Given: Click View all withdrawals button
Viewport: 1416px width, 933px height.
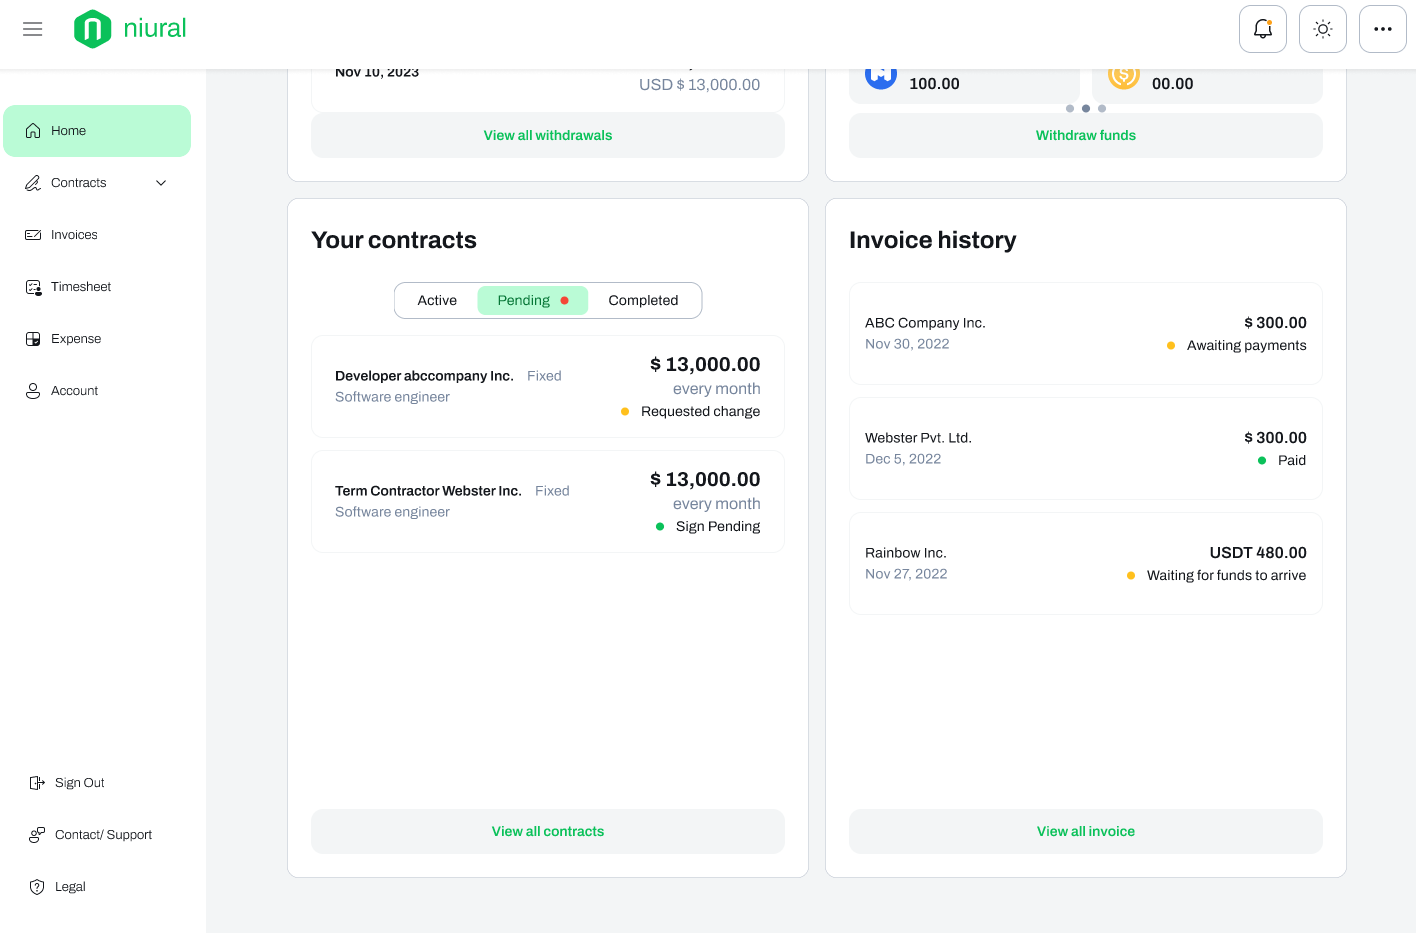Looking at the screenshot, I should (x=548, y=135).
